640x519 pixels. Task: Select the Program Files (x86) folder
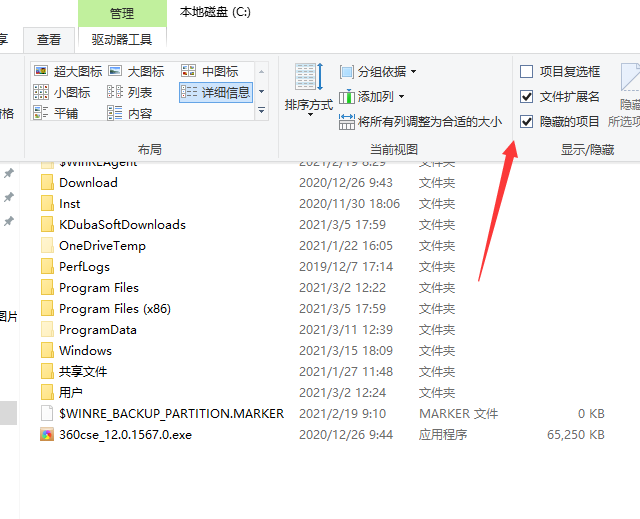pos(114,309)
